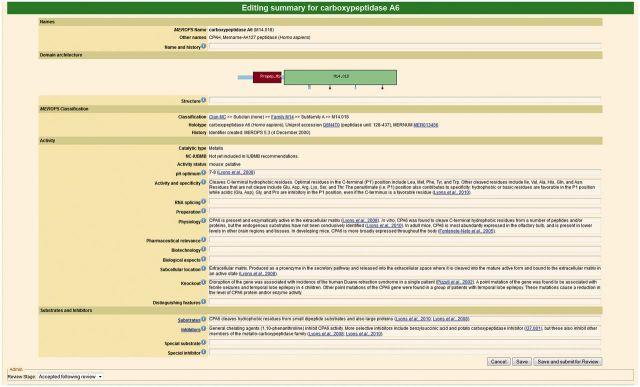Click into the Name and history field
The width and height of the screenshot is (640, 387).
click(405, 47)
